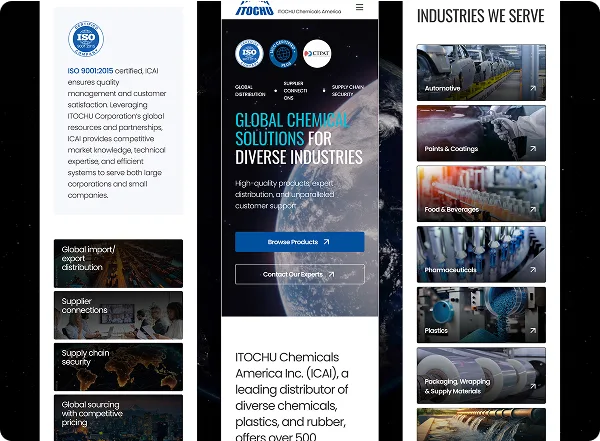Open the Automotive industry card
The width and height of the screenshot is (600, 441).
481,72
